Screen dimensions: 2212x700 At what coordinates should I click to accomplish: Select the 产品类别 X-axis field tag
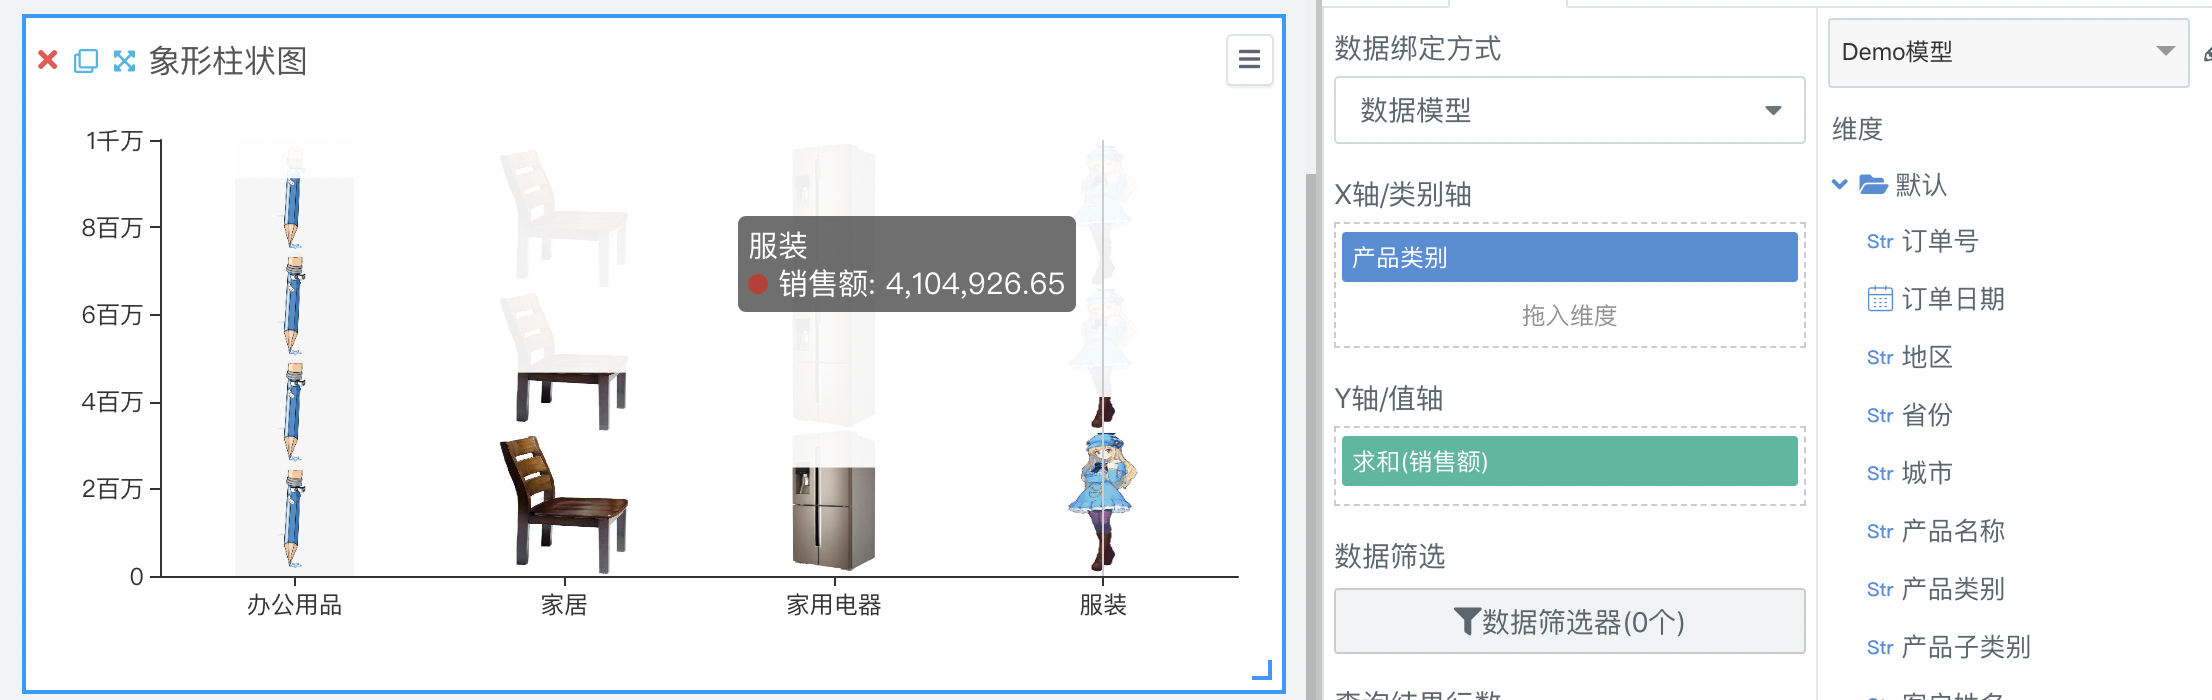(1569, 257)
